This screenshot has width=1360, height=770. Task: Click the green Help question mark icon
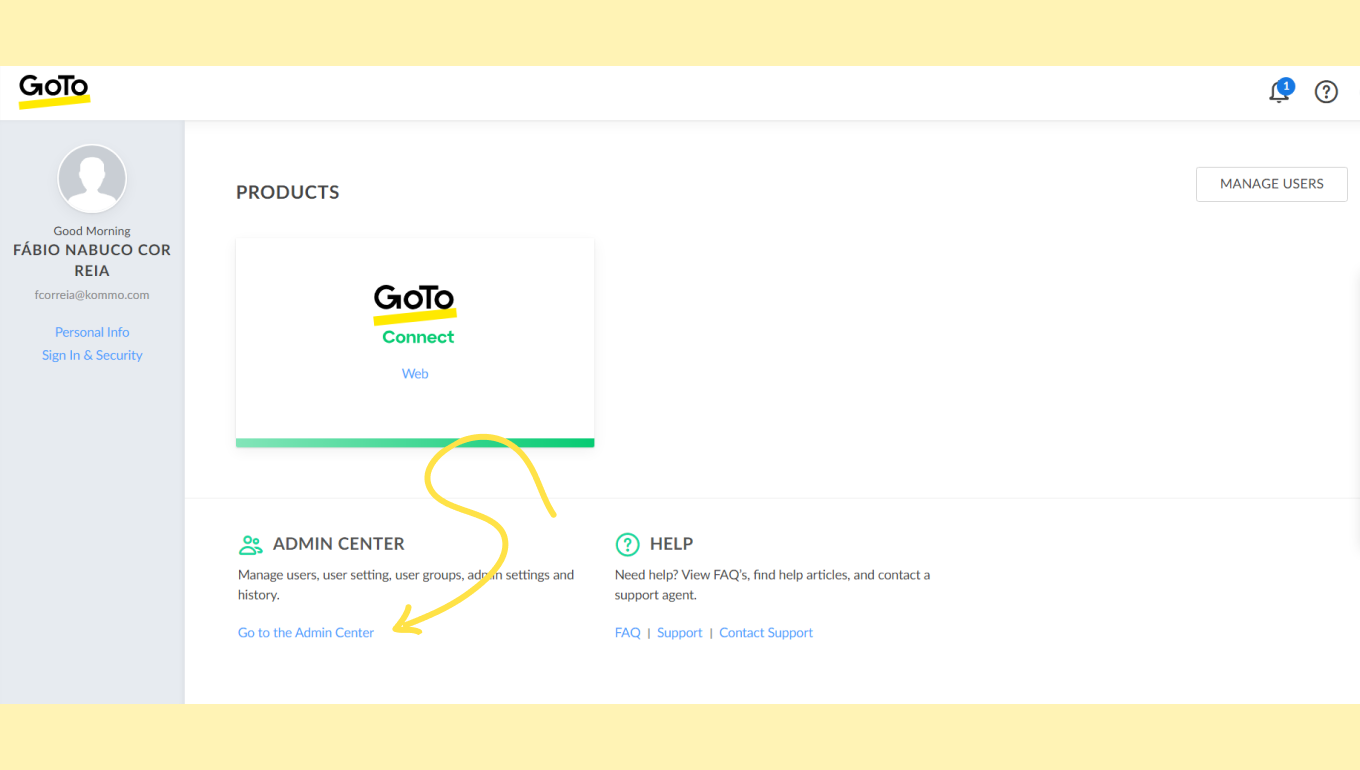(627, 544)
